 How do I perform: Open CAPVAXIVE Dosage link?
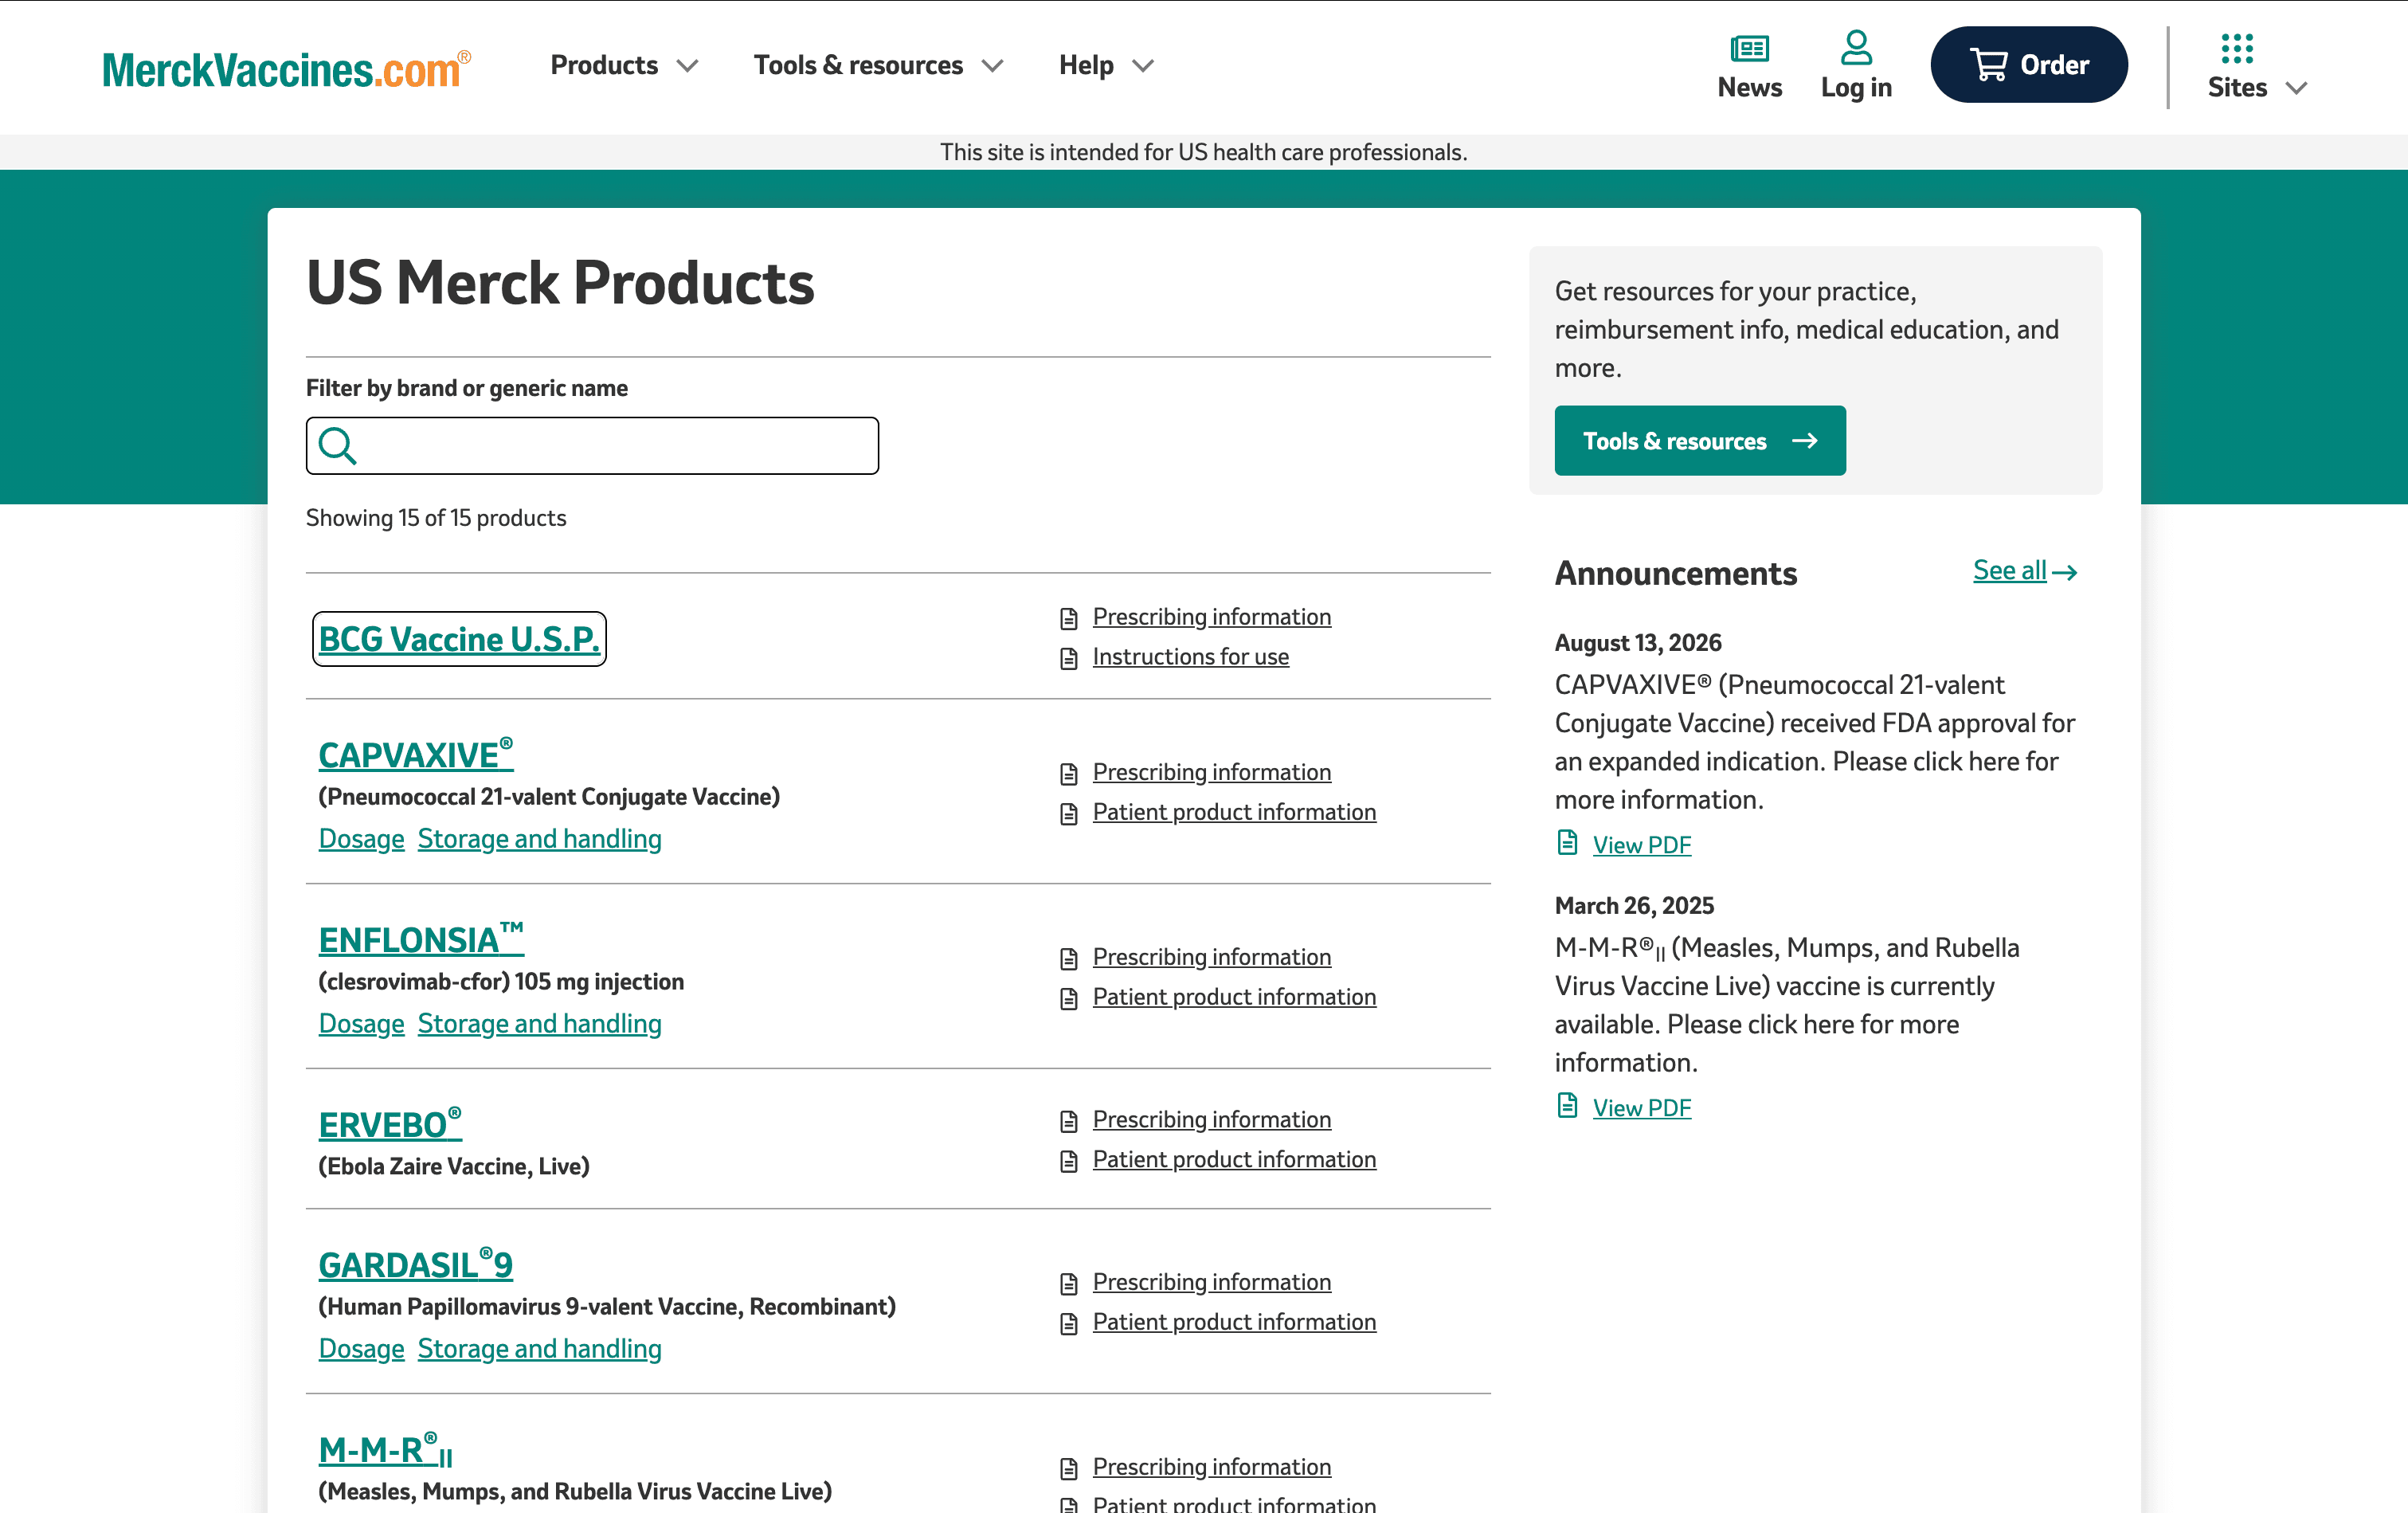coord(361,839)
